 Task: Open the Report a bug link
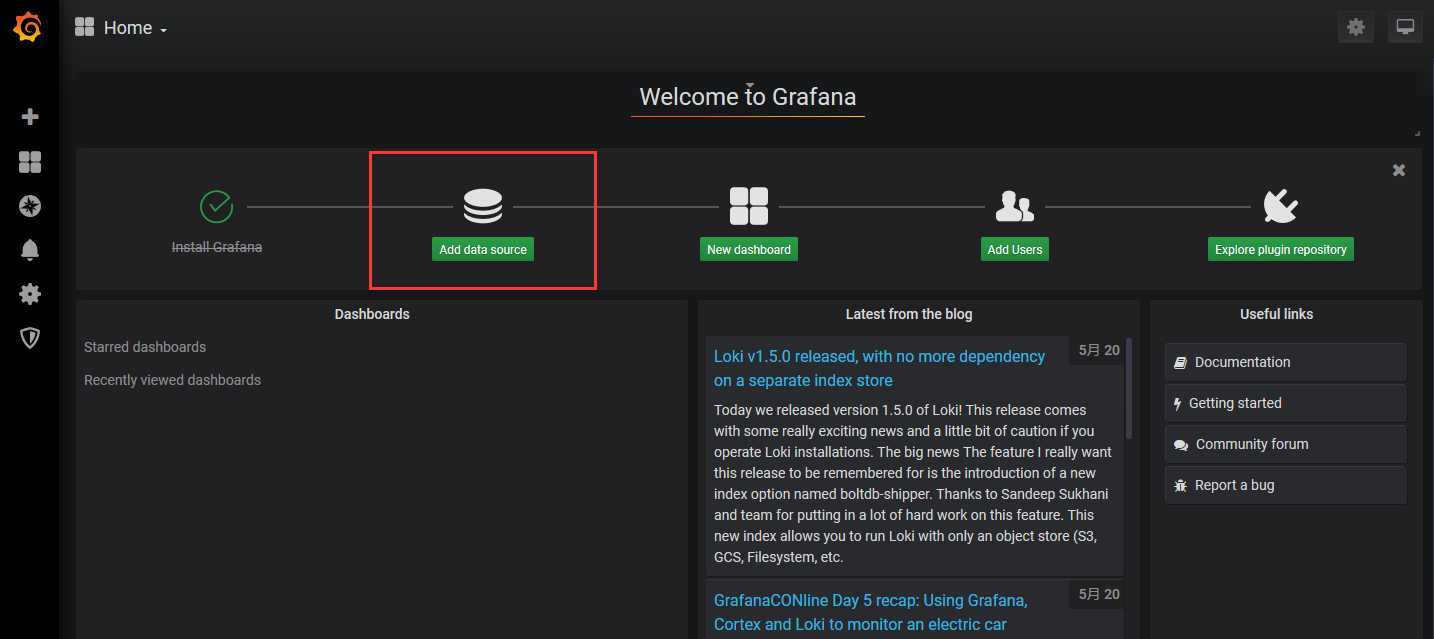tap(1285, 485)
